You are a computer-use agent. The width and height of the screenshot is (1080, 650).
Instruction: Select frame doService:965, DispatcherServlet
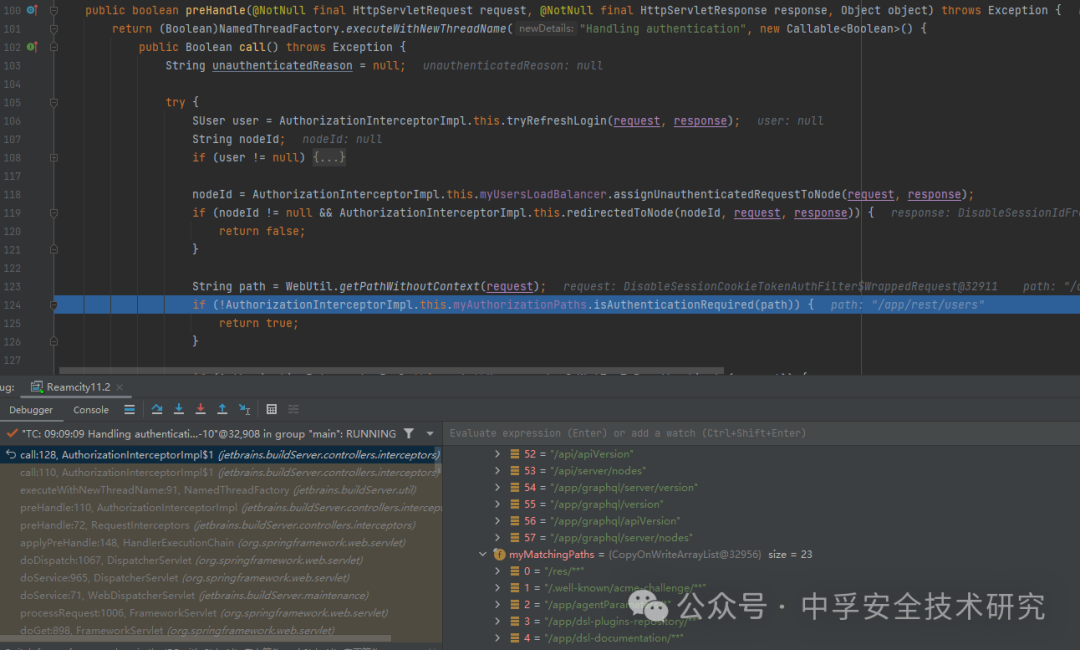click(x=220, y=578)
